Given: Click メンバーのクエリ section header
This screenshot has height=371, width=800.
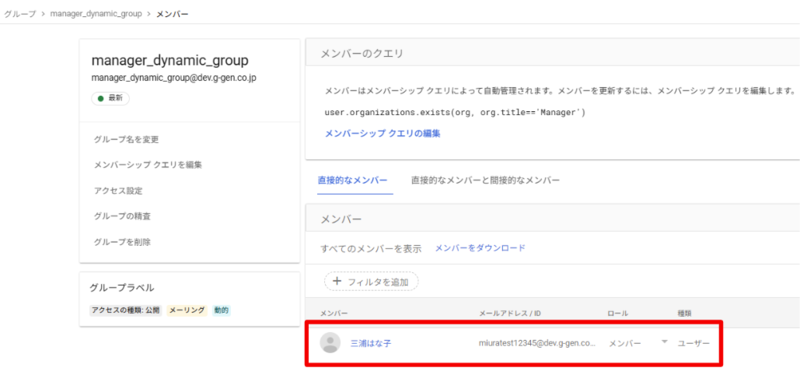Looking at the screenshot, I should [362, 53].
